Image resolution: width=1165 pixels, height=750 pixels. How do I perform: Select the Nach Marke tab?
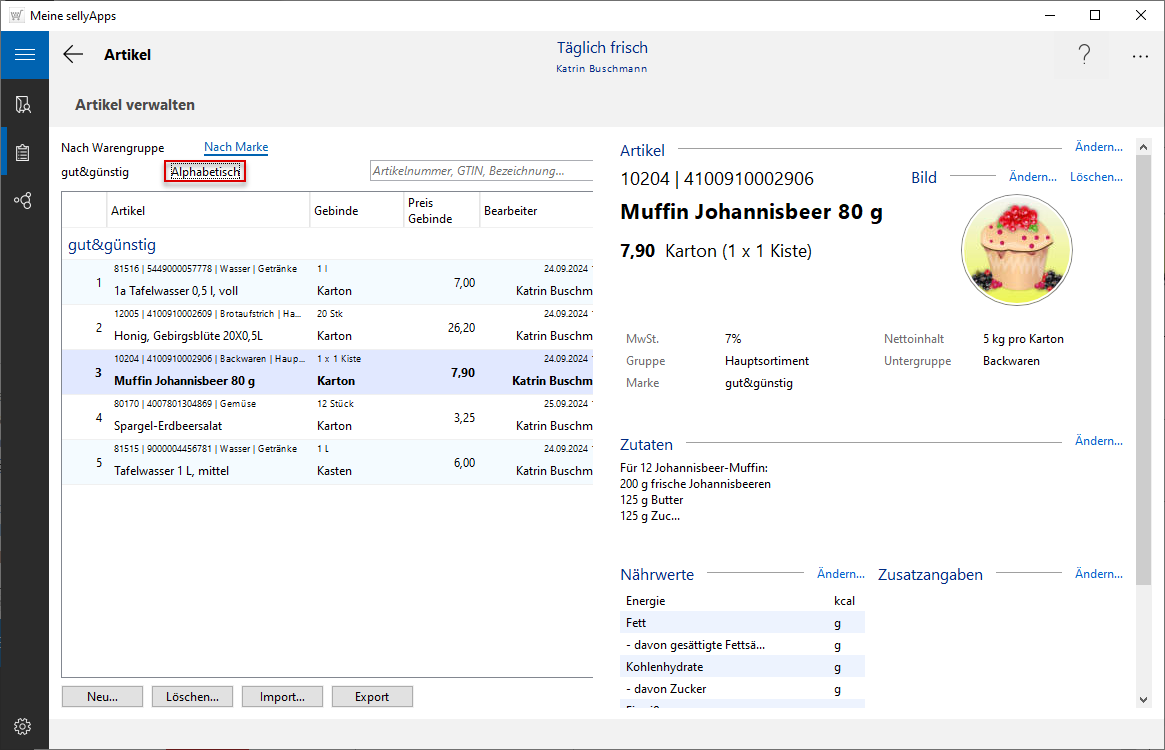tap(236, 148)
